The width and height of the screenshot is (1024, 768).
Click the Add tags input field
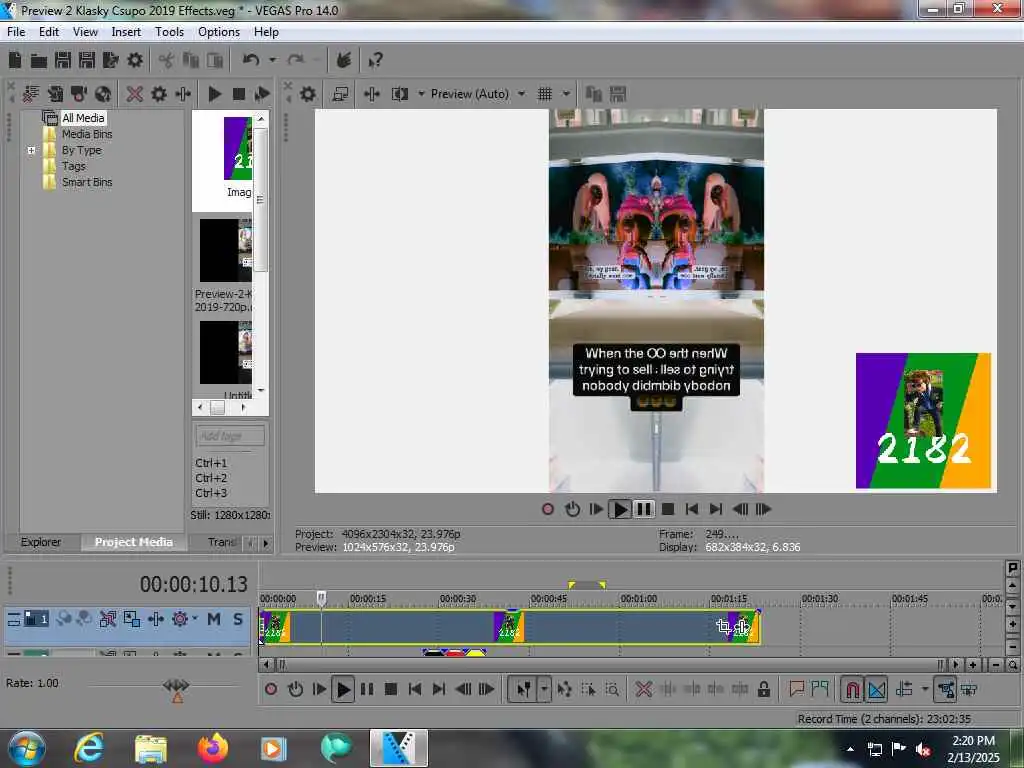230,436
